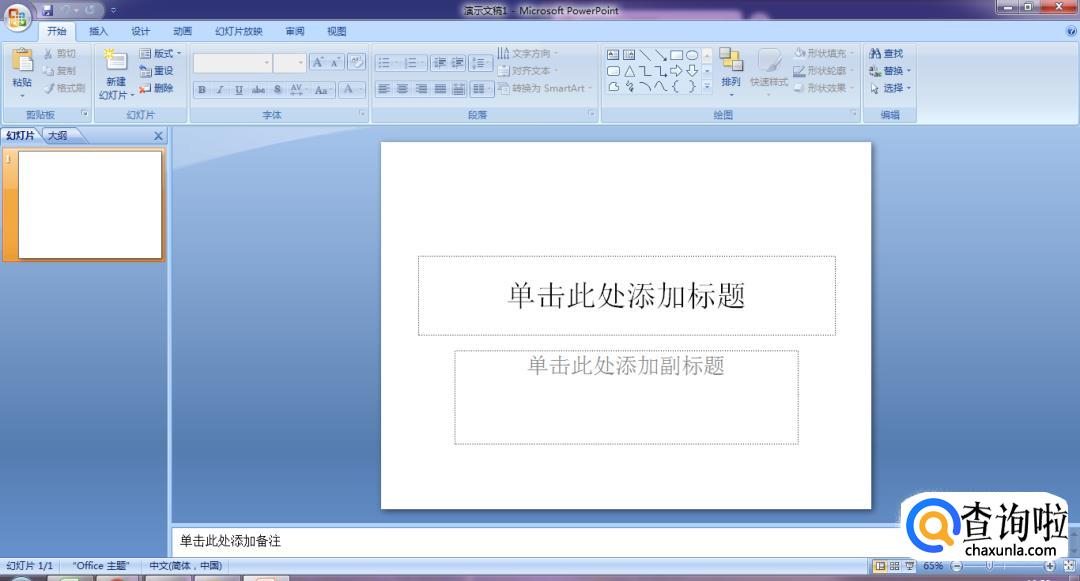The width and height of the screenshot is (1080, 581).
Task: Justify text in paragraph group
Action: (439, 89)
